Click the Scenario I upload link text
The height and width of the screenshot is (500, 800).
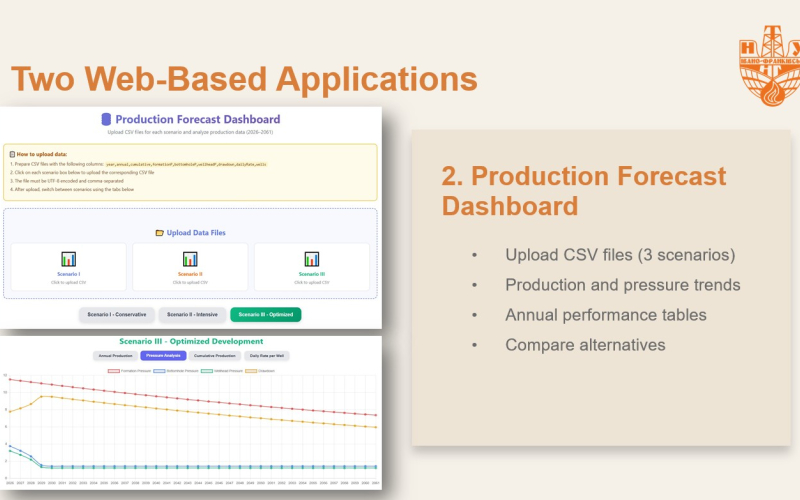(x=68, y=282)
